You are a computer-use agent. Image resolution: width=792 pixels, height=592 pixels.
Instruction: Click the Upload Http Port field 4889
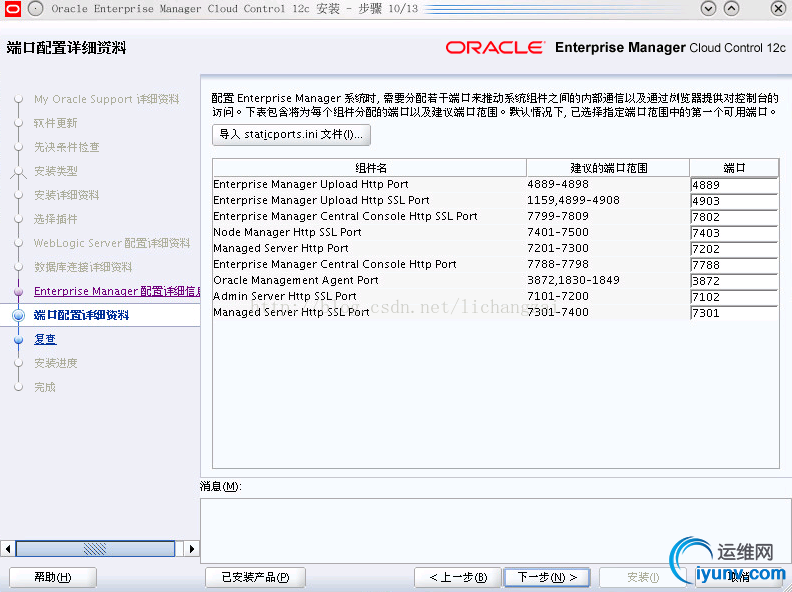coord(734,185)
